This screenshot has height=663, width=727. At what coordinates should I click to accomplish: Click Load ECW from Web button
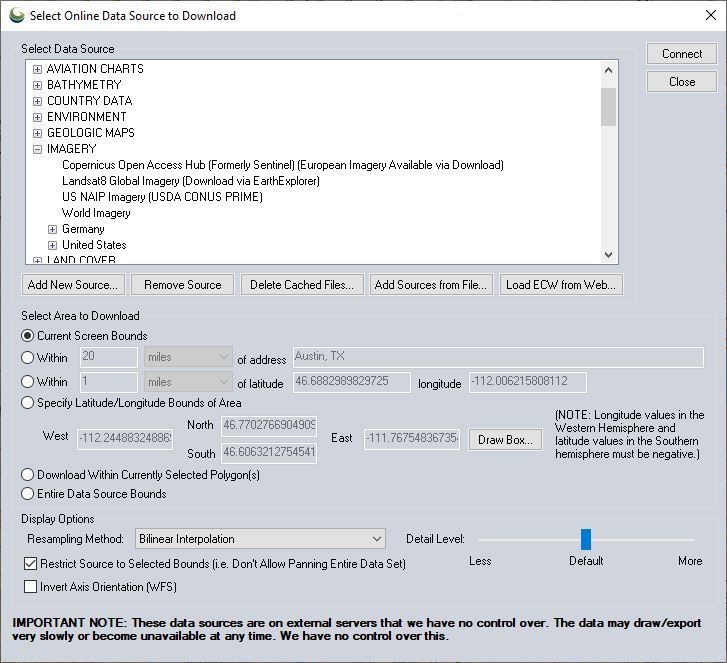(x=561, y=285)
